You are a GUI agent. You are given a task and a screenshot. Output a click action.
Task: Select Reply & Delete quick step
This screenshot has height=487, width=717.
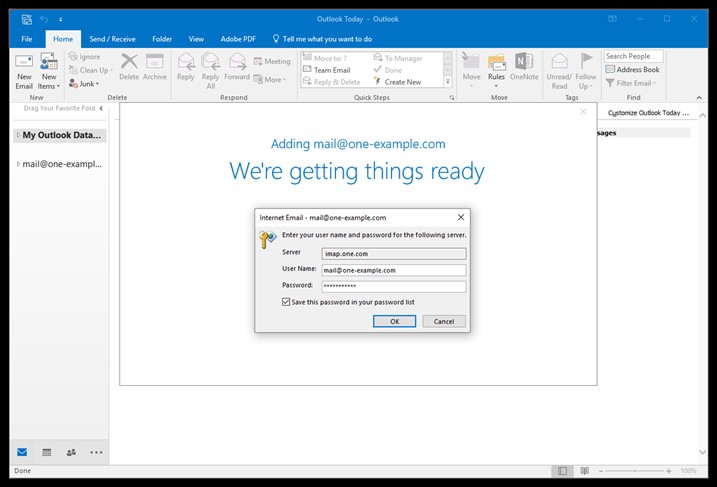pyautogui.click(x=332, y=82)
